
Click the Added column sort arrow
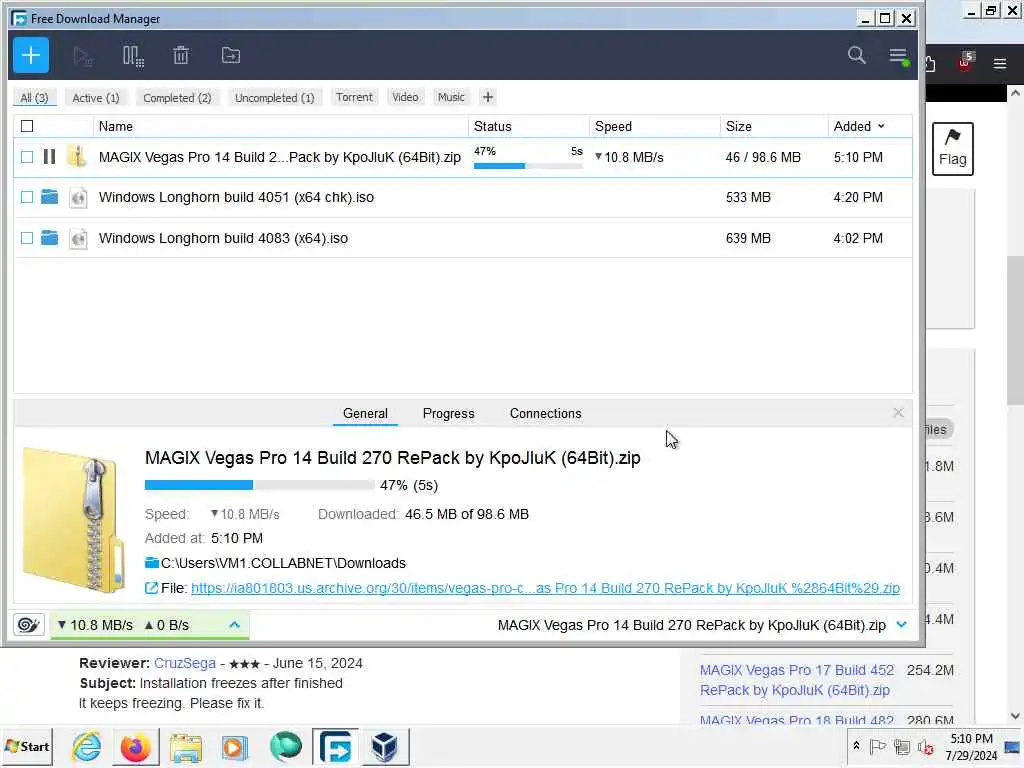tap(881, 126)
